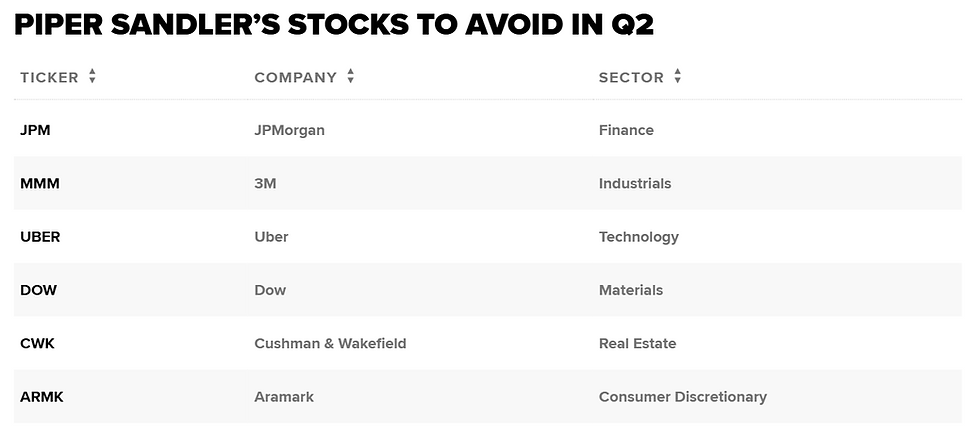Click the Real Estate sector entry

(x=637, y=343)
